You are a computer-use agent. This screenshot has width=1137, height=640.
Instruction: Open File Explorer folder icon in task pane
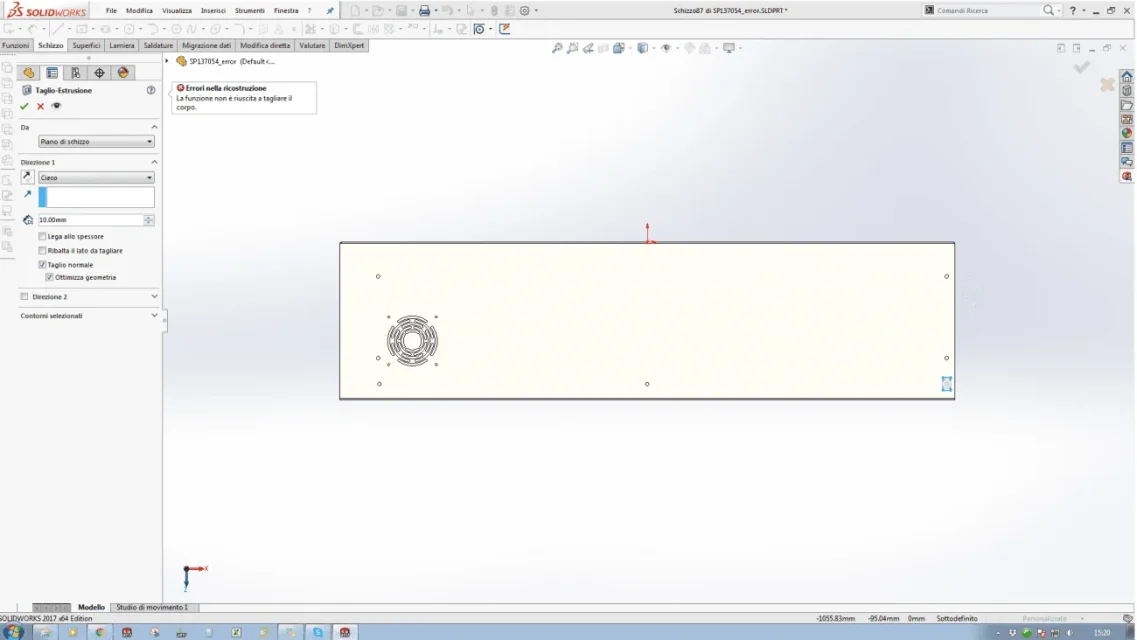[1127, 105]
